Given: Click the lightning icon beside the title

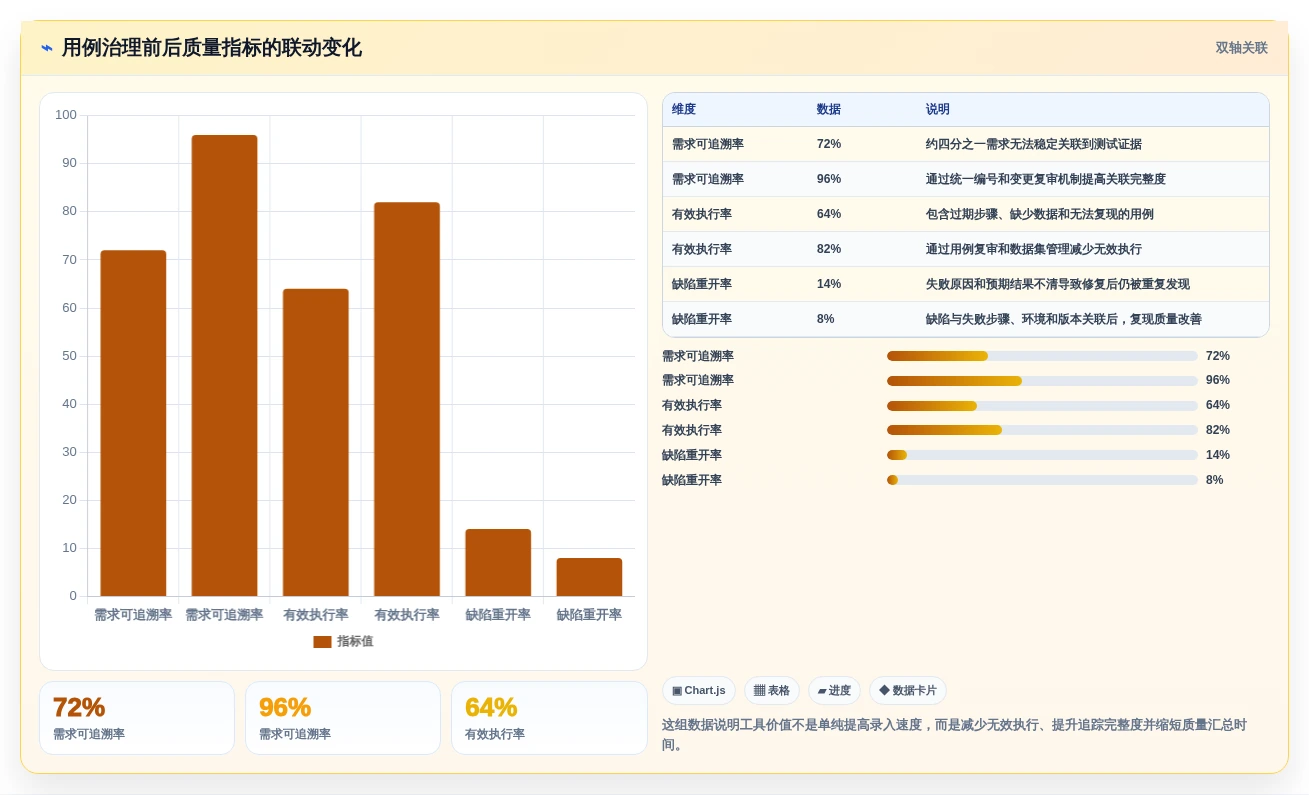Looking at the screenshot, I should (x=47, y=48).
